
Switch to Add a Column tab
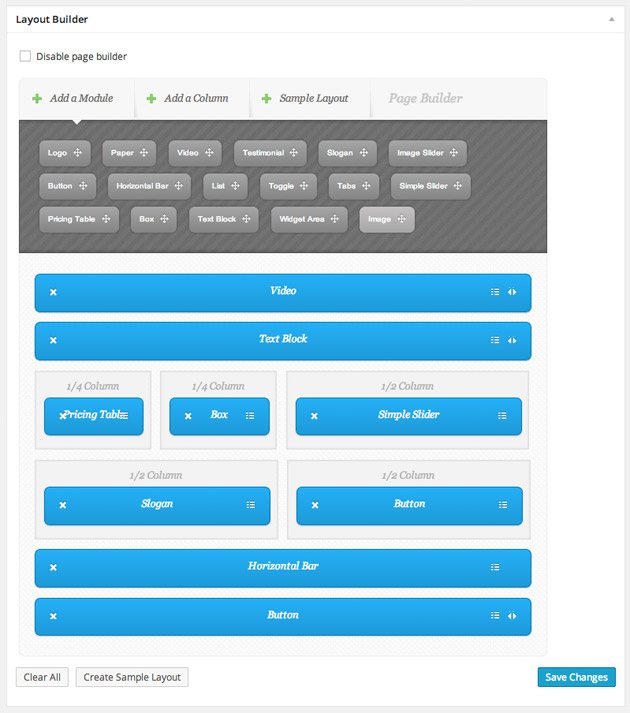pos(192,98)
